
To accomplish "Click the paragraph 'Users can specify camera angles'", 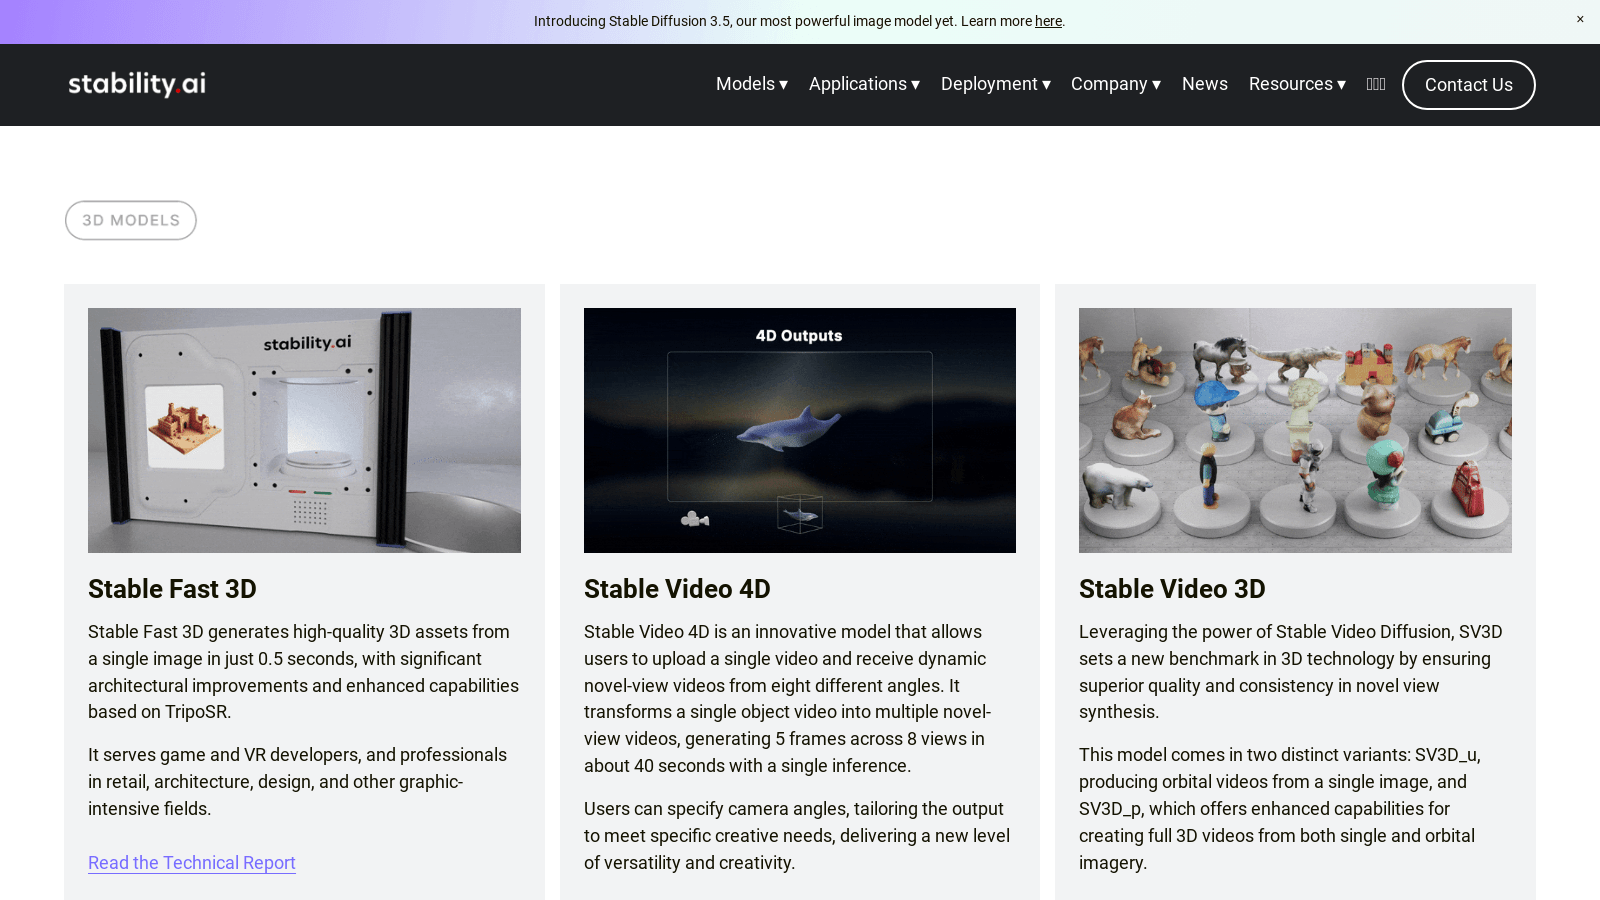I will (x=800, y=836).
